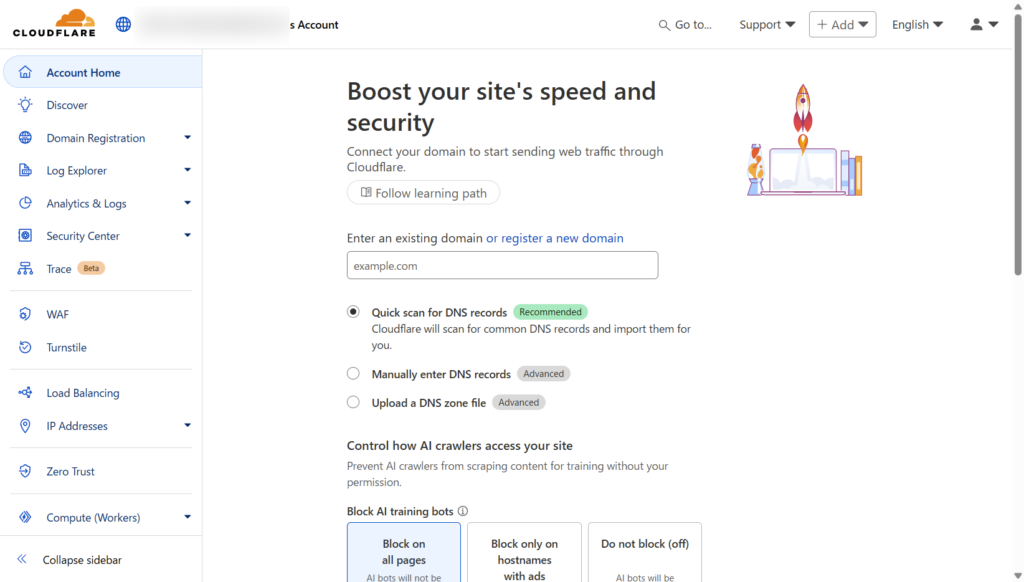The height and width of the screenshot is (582, 1024).
Task: Select Manually enter DNS records option
Action: (x=353, y=374)
